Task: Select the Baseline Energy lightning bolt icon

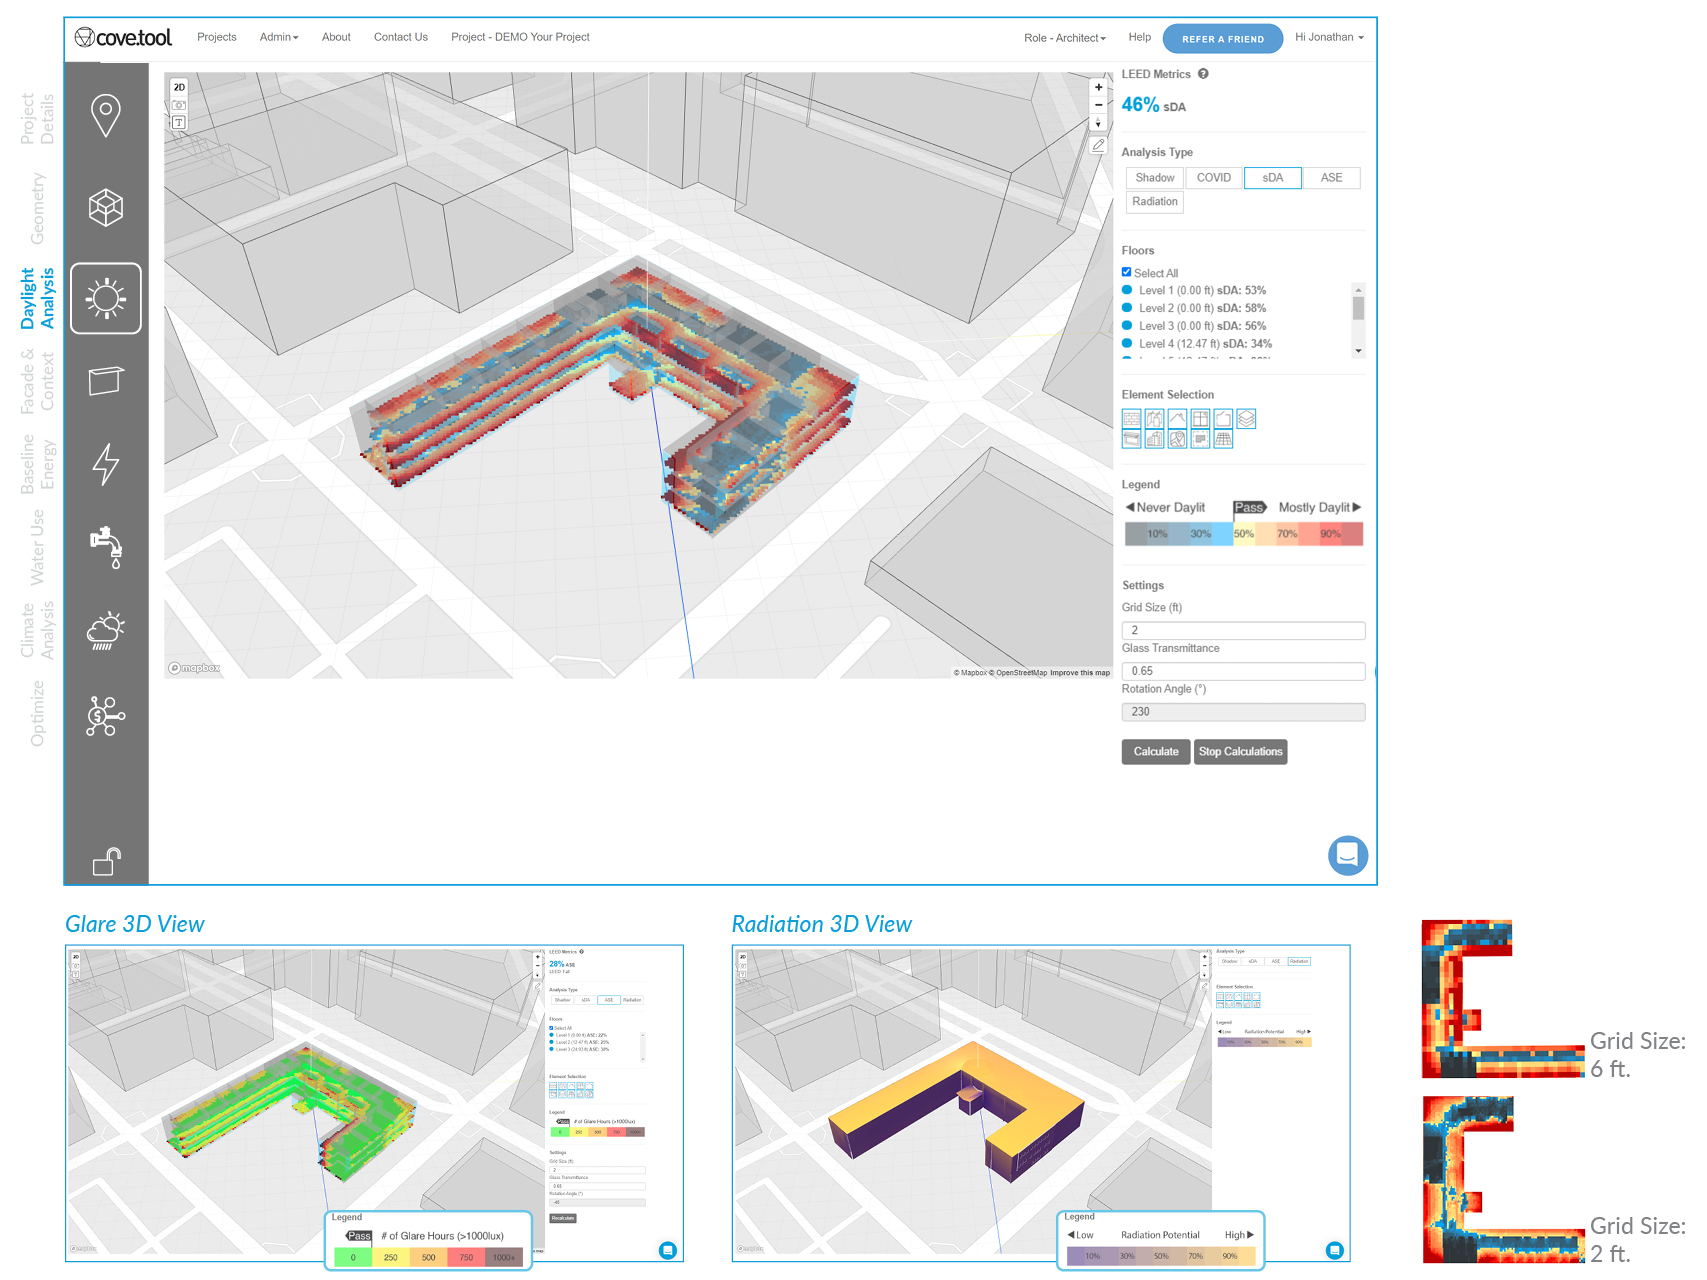Action: tap(106, 464)
